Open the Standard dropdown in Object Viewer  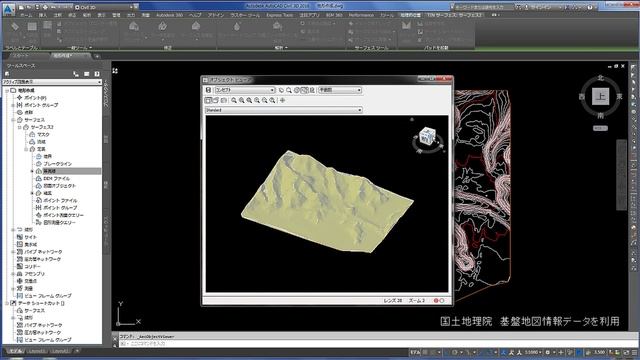point(283,110)
